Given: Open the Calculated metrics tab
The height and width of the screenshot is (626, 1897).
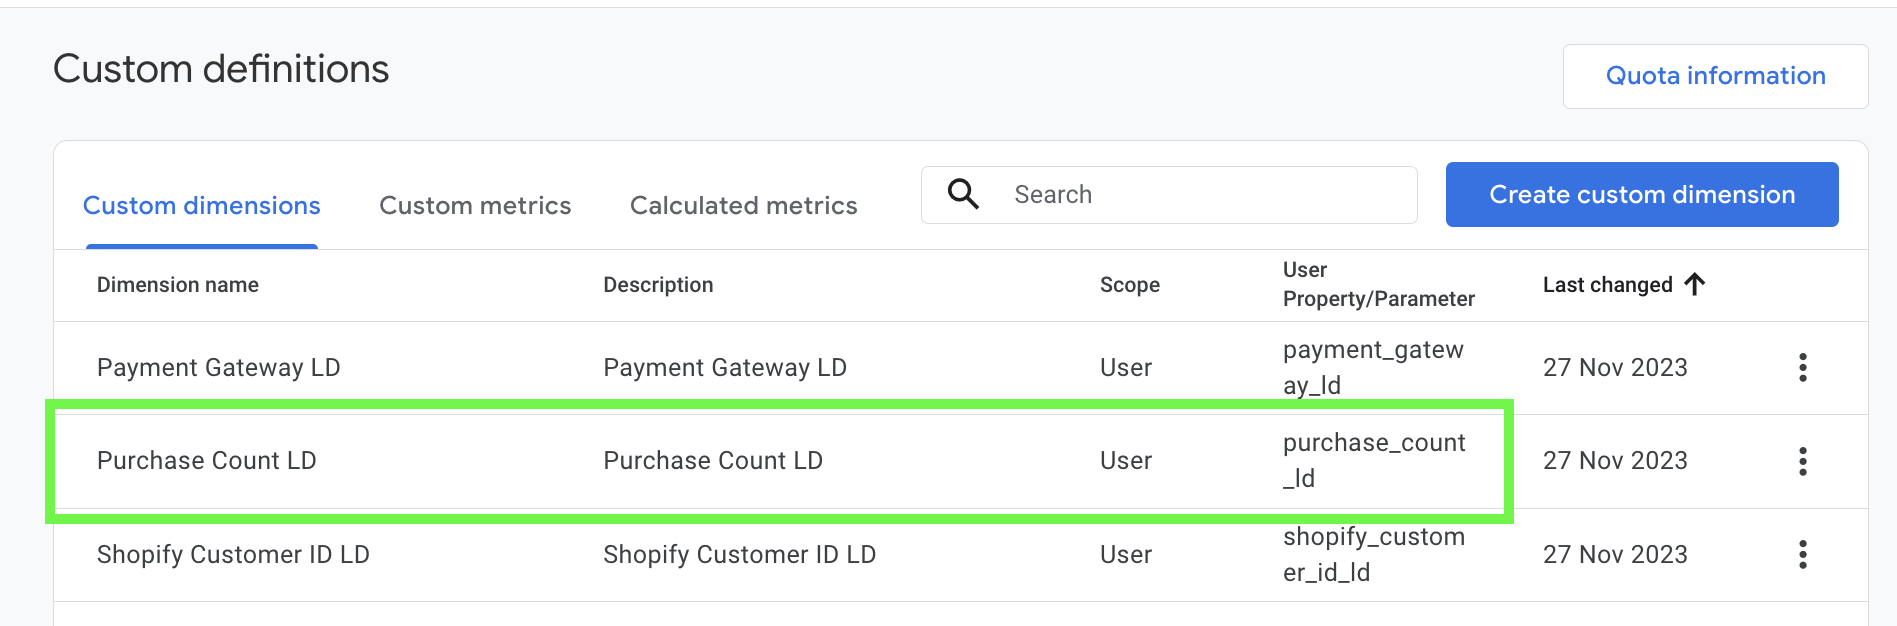Looking at the screenshot, I should tap(743, 206).
